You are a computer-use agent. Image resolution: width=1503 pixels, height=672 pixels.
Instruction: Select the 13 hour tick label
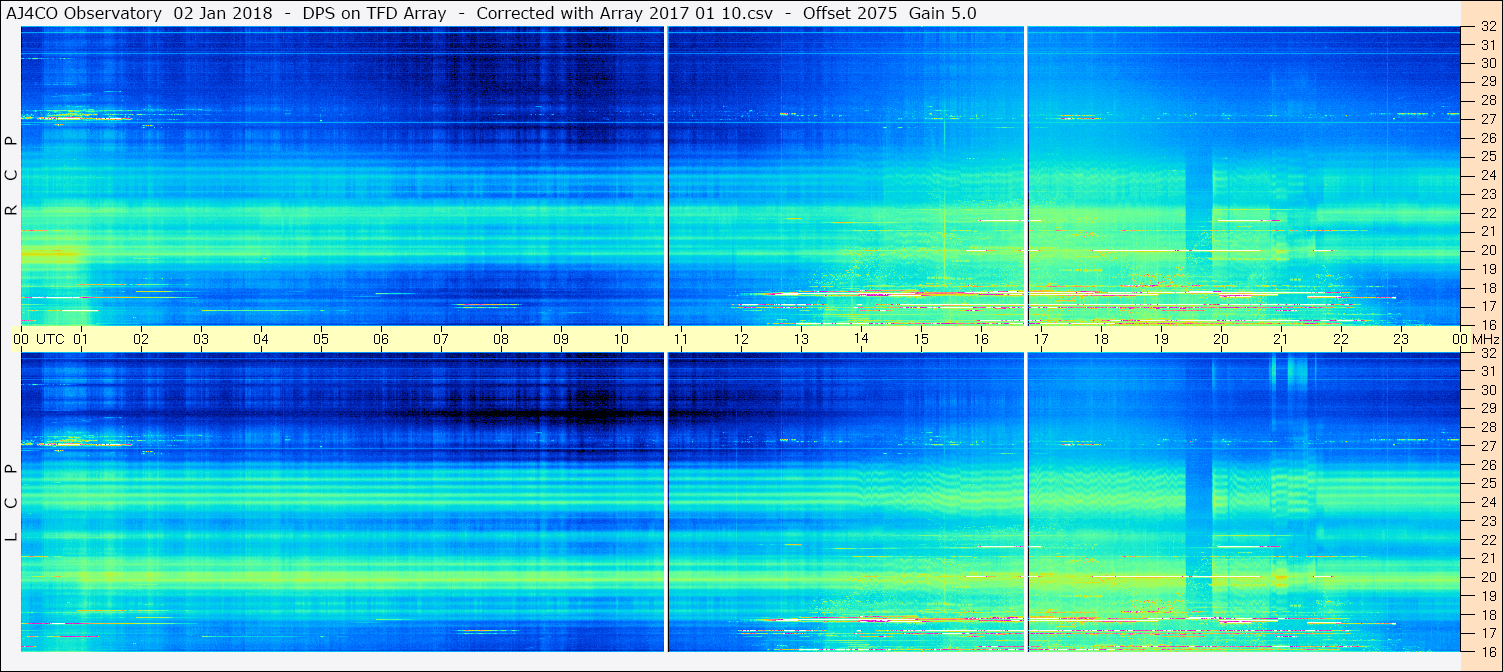pos(801,339)
